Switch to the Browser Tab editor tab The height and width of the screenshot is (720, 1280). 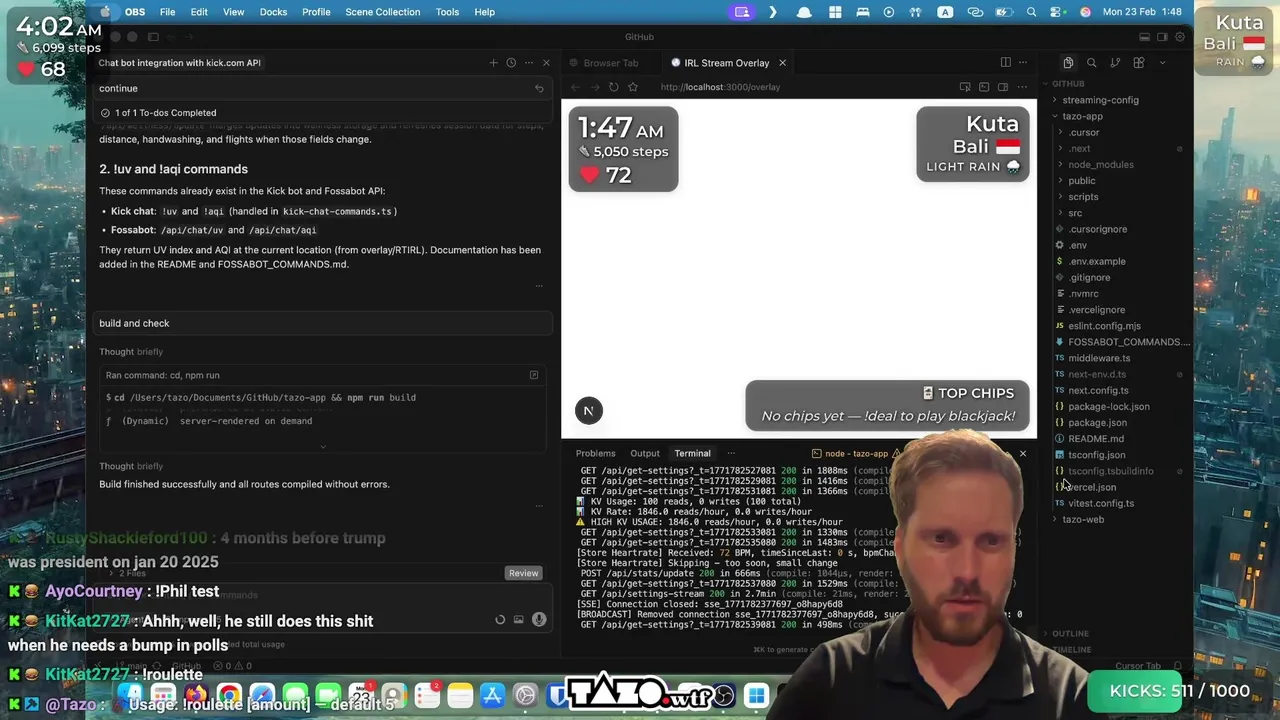(x=603, y=63)
